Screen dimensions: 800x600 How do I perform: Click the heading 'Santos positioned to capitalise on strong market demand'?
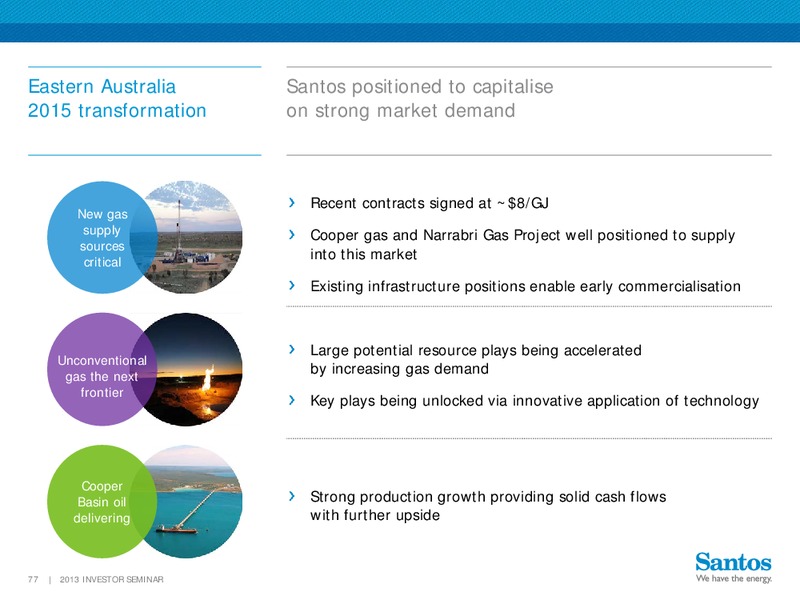419,98
